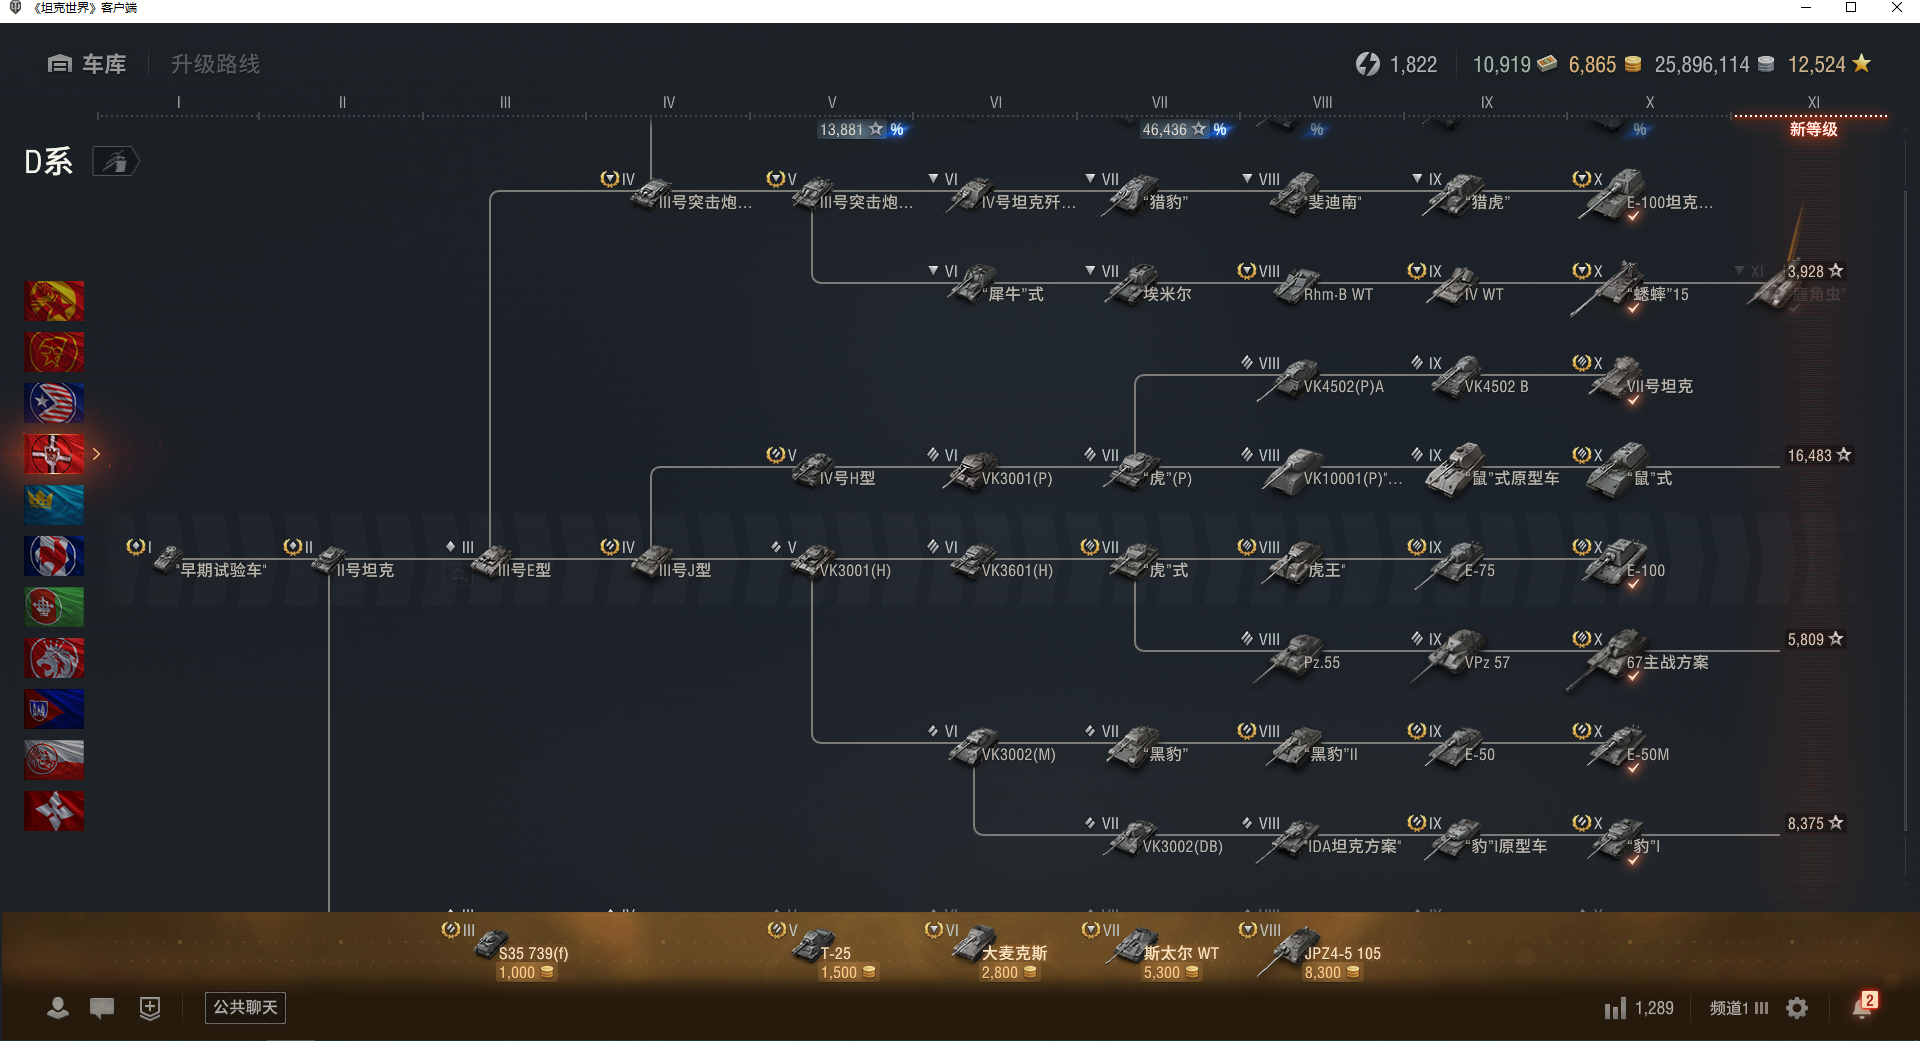Select the USSR hammer-and-sickle nation flag
The image size is (1920, 1041).
pyautogui.click(x=54, y=301)
